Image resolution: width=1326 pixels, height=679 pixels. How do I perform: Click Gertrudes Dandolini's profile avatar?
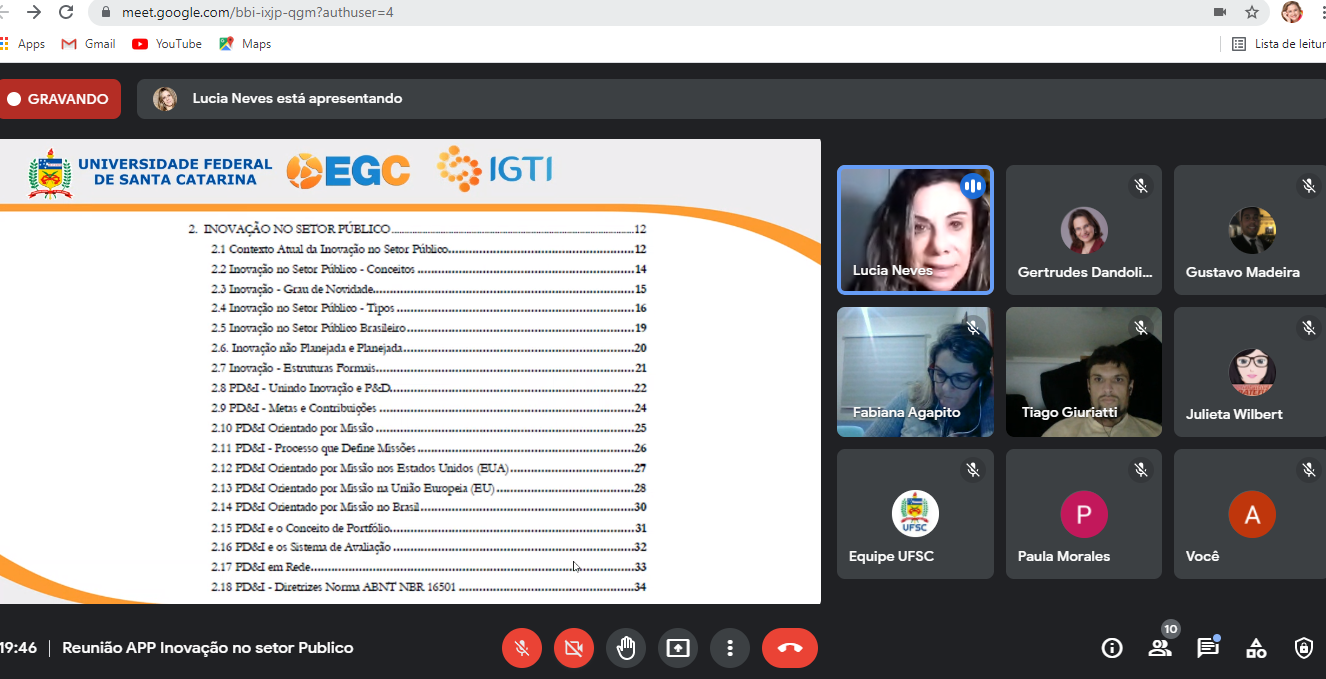point(1084,230)
